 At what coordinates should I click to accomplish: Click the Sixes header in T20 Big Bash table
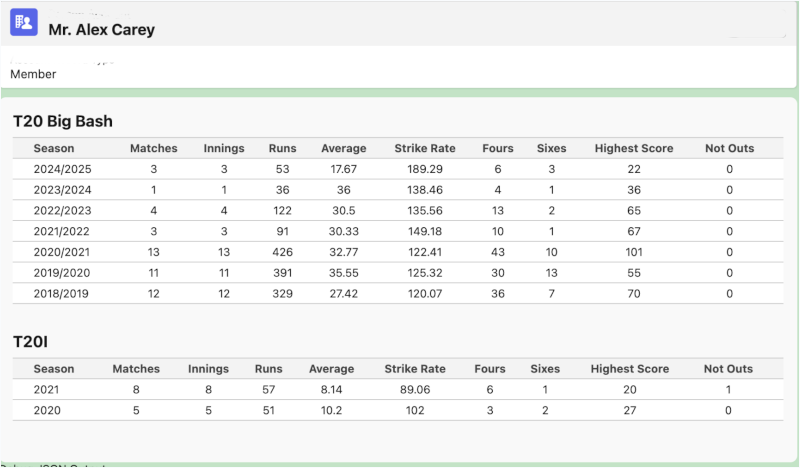coord(551,148)
